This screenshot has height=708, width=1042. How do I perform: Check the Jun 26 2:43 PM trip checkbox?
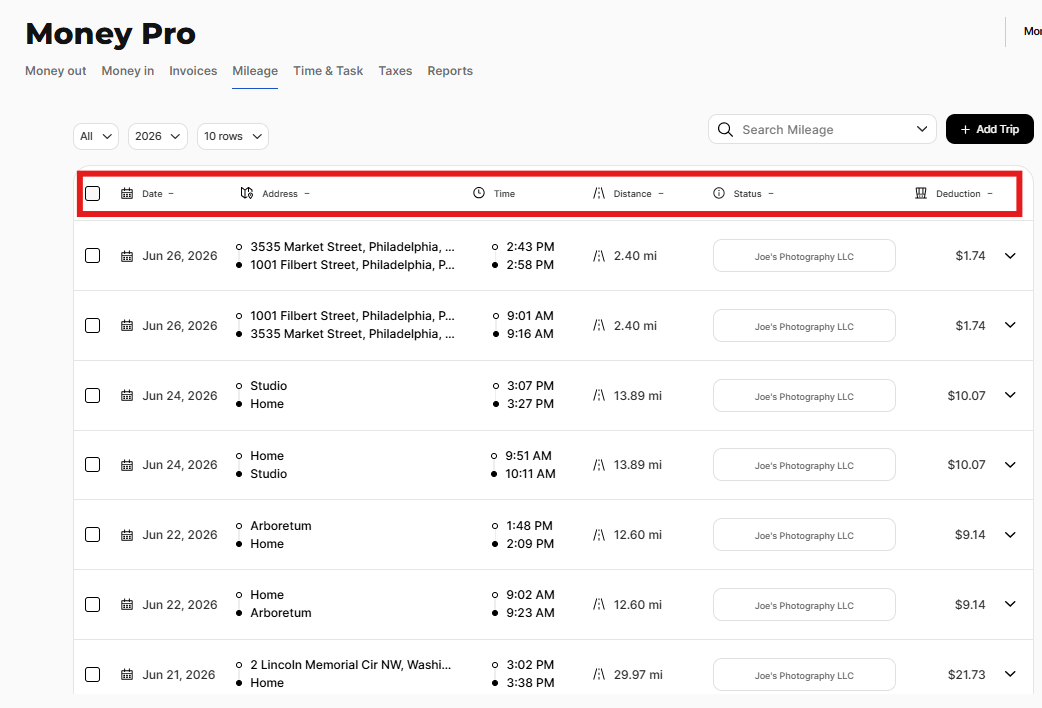pos(92,256)
